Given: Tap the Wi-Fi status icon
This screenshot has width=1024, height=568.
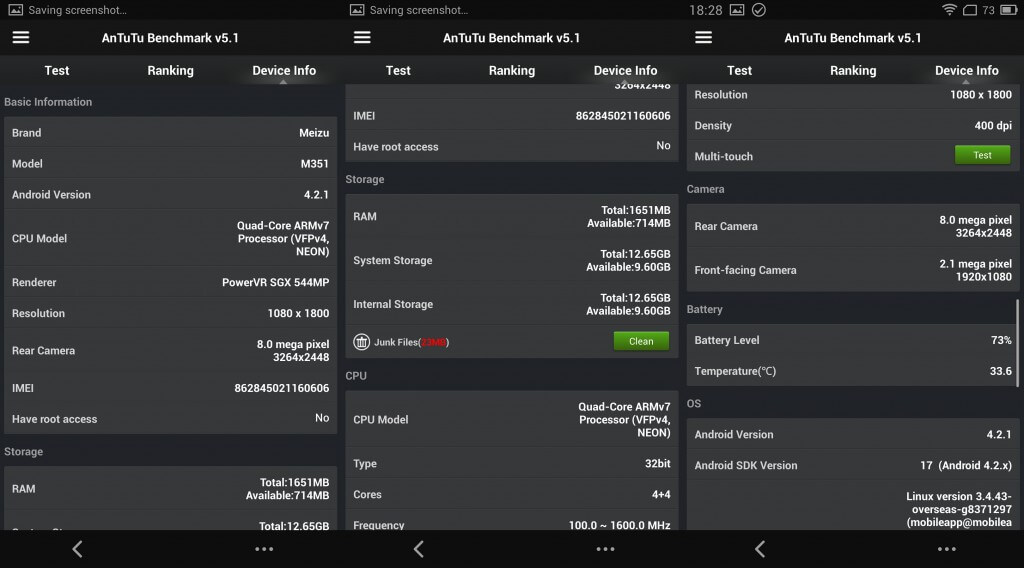Looking at the screenshot, I should 949,10.
